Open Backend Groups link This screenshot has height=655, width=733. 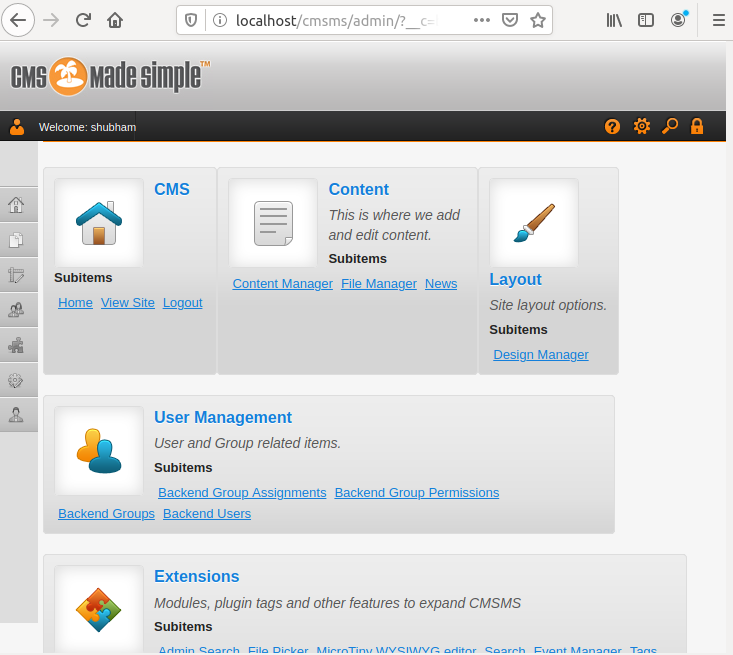106,513
